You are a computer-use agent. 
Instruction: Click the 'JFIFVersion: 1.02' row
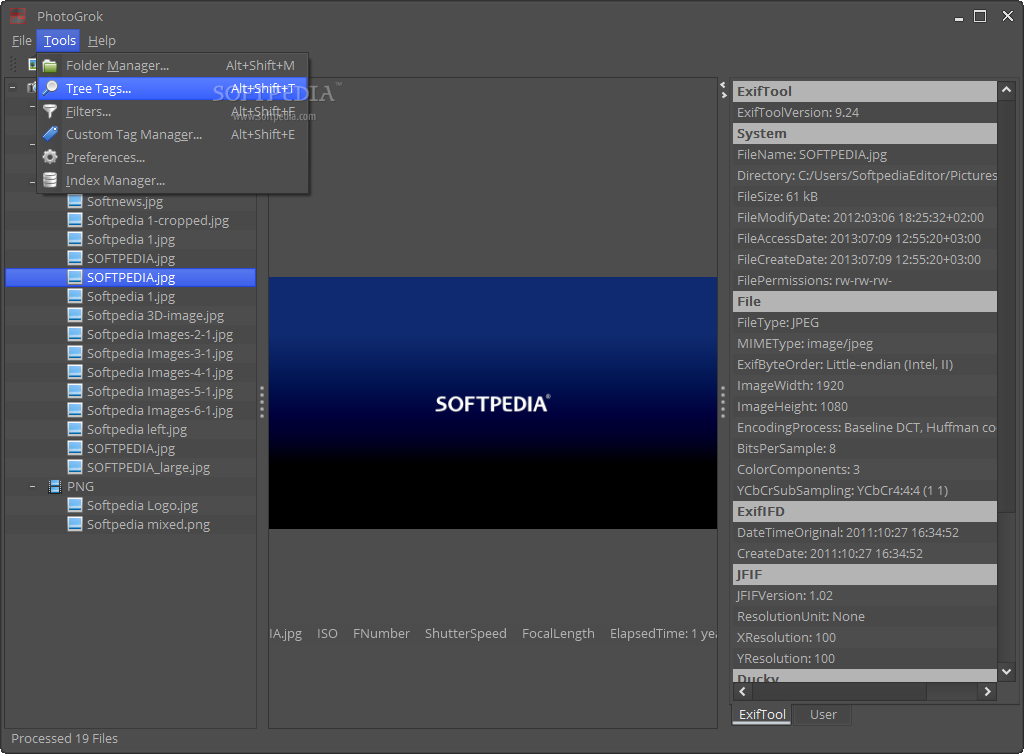pyautogui.click(x=865, y=595)
